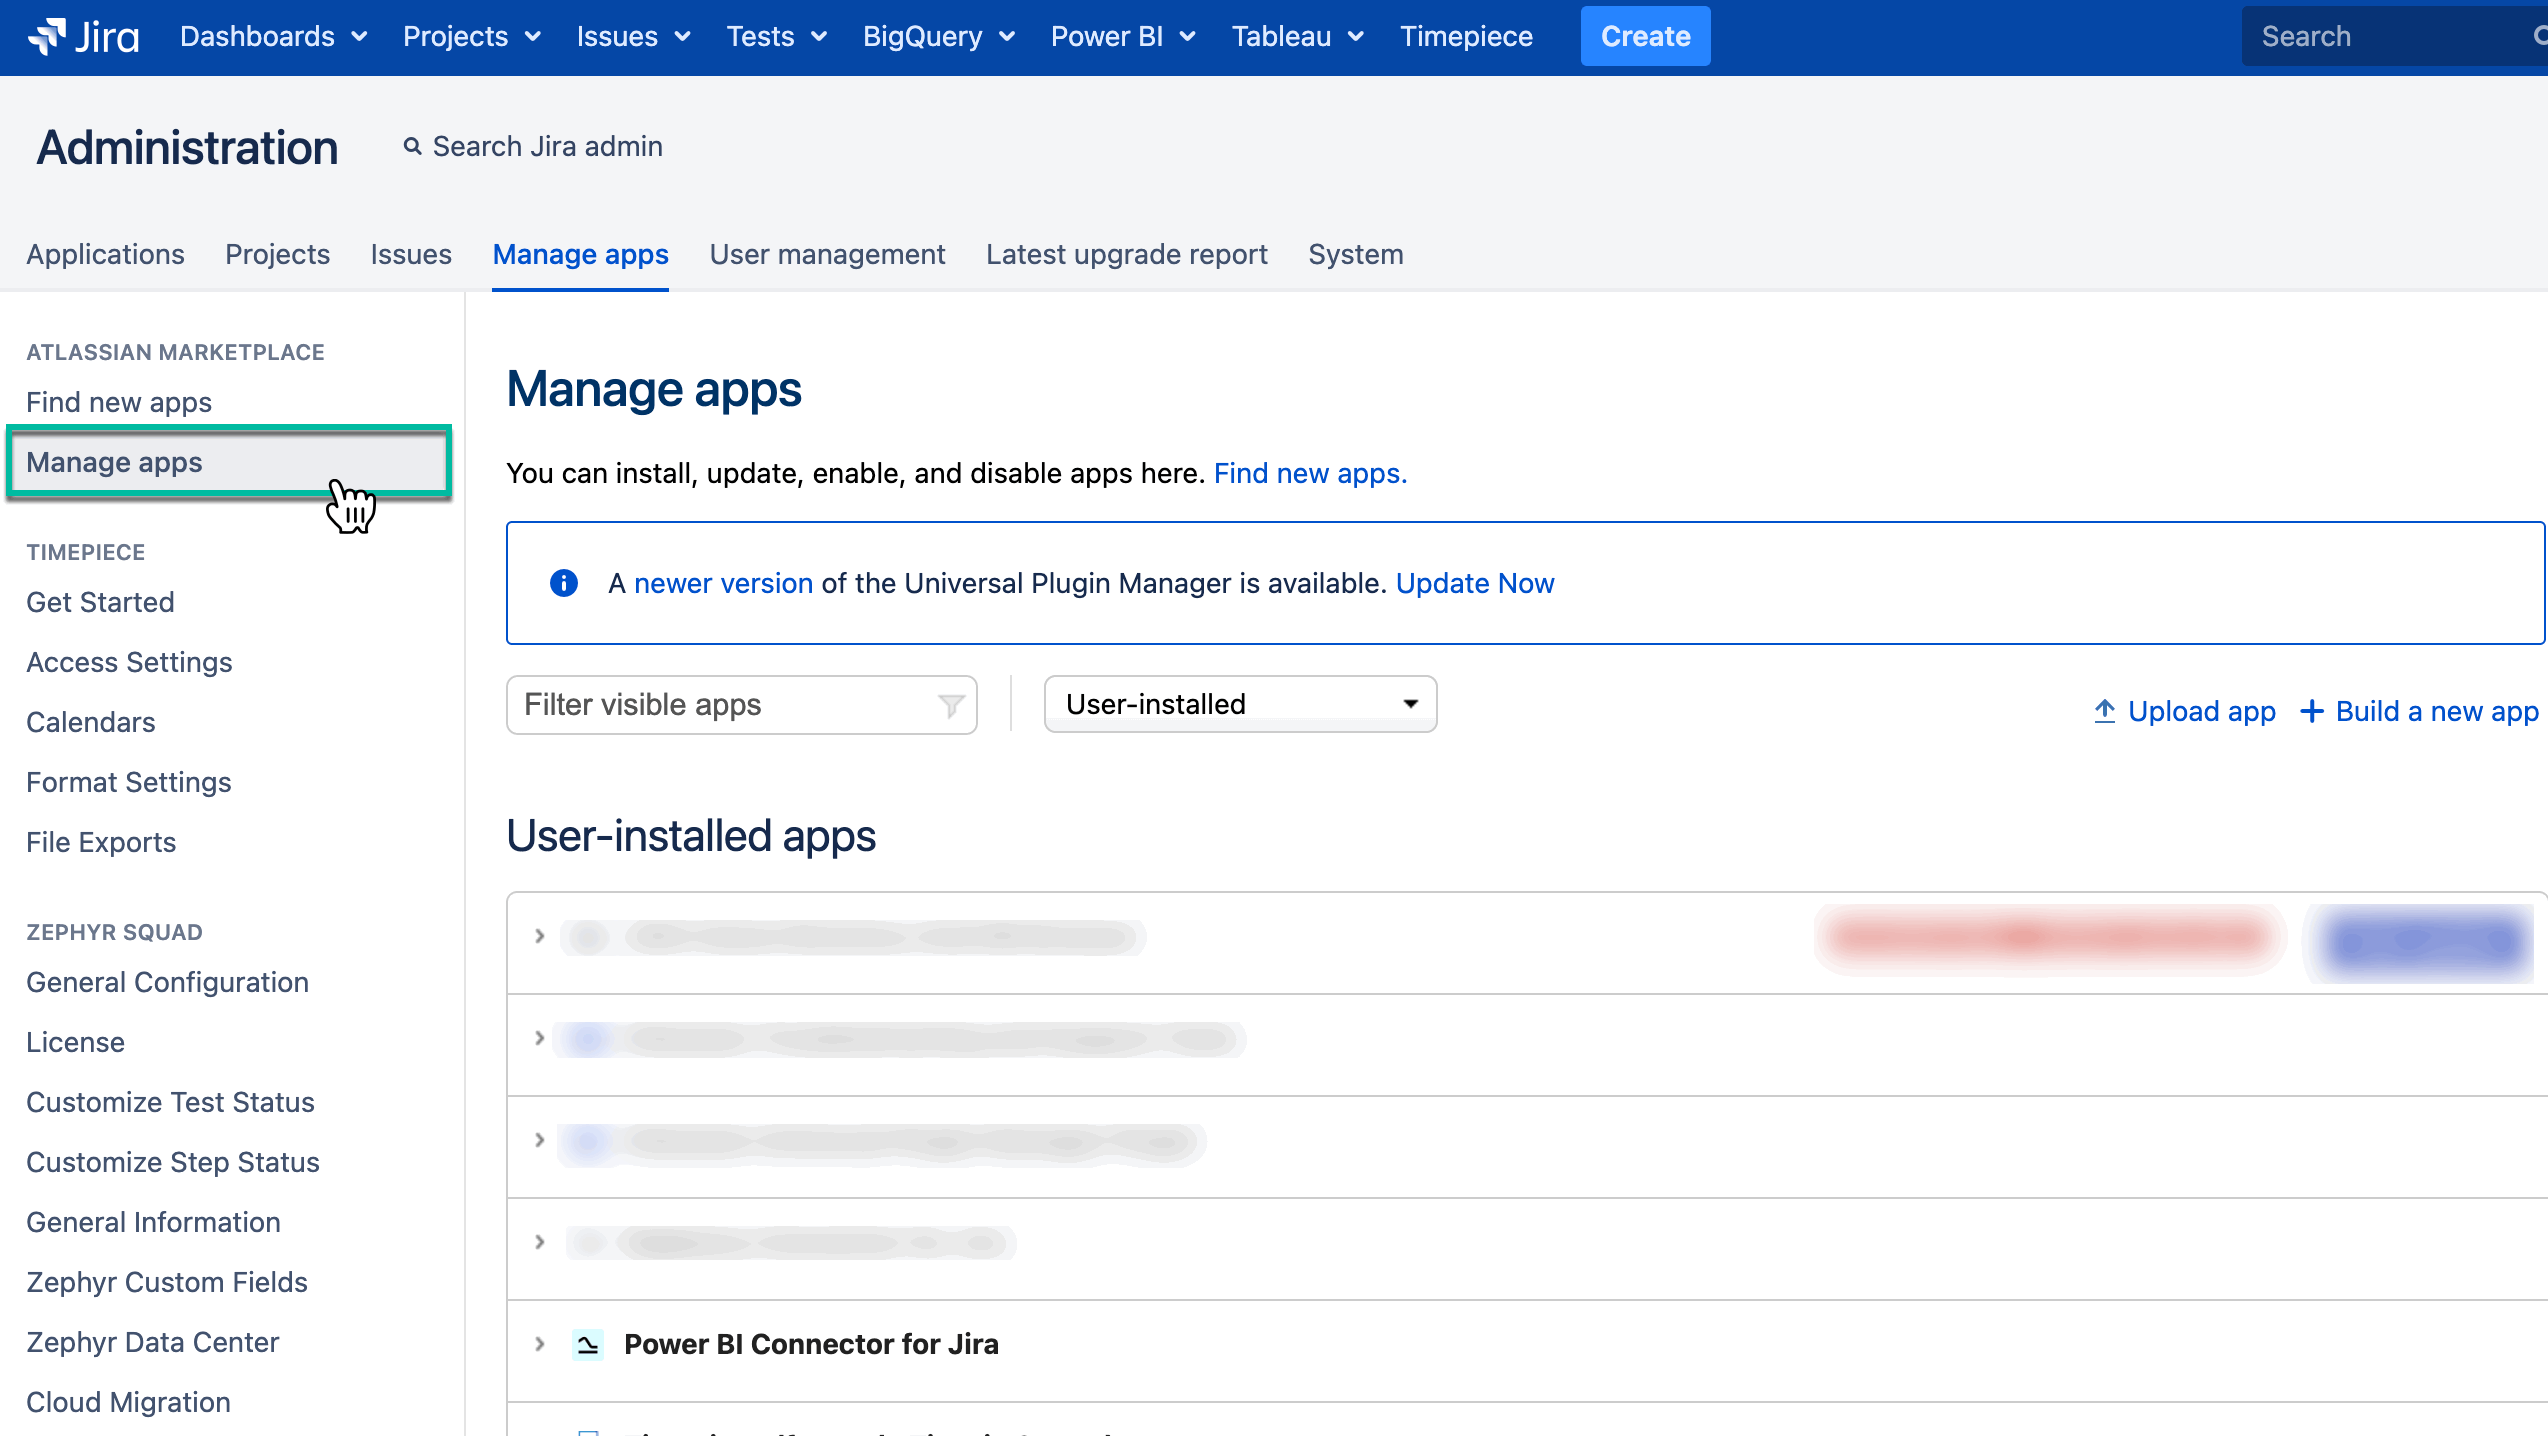Screen dimensions: 2548x1436
Task: Click the Upload app arrow icon
Action: pos(2105,711)
